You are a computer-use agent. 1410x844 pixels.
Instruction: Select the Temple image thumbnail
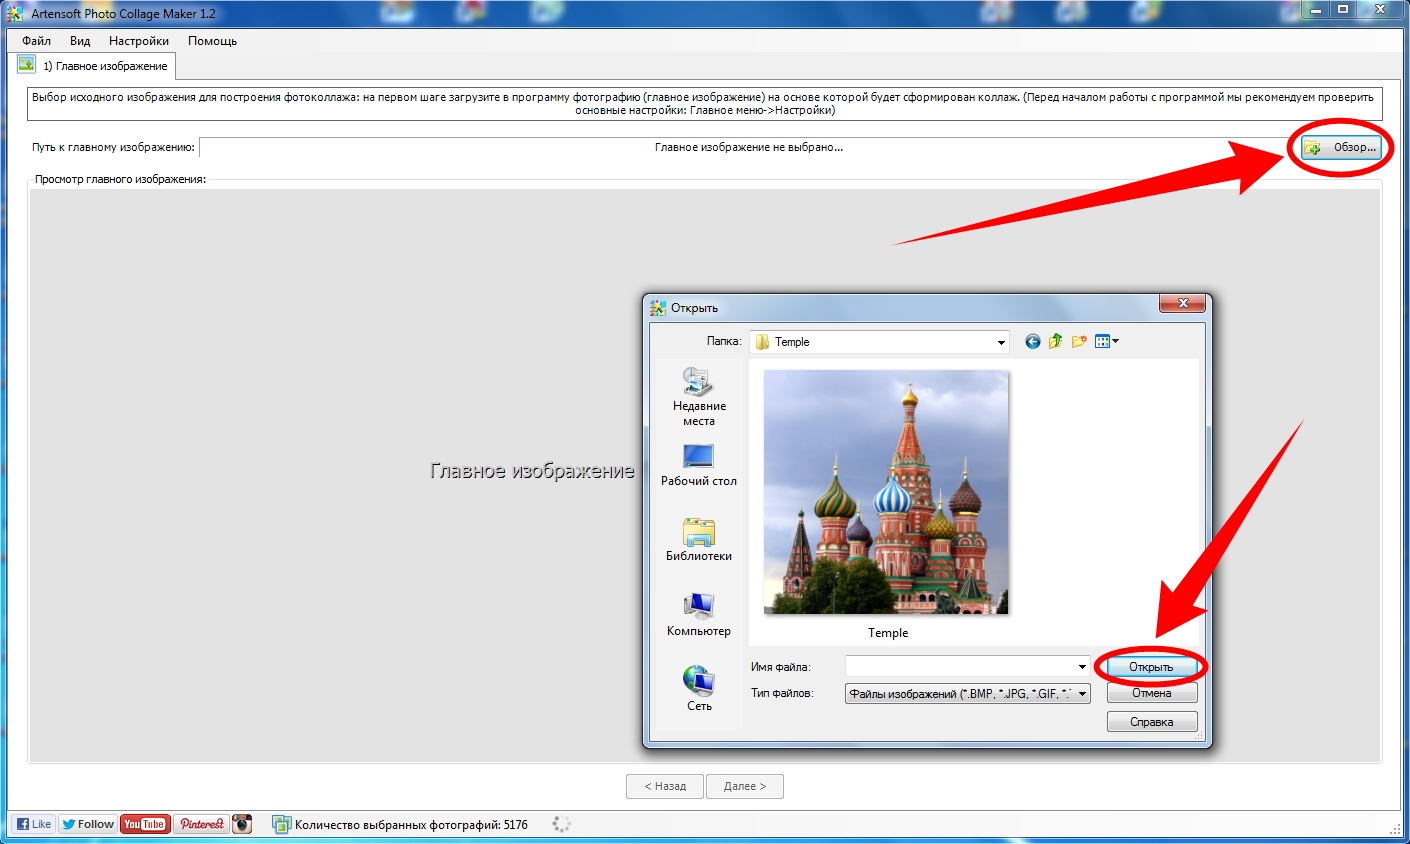point(886,492)
